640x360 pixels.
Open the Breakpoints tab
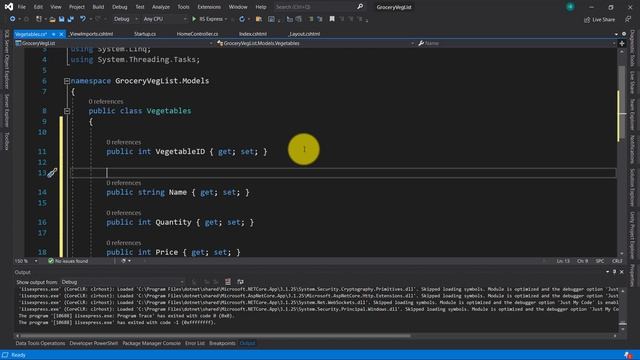222,343
